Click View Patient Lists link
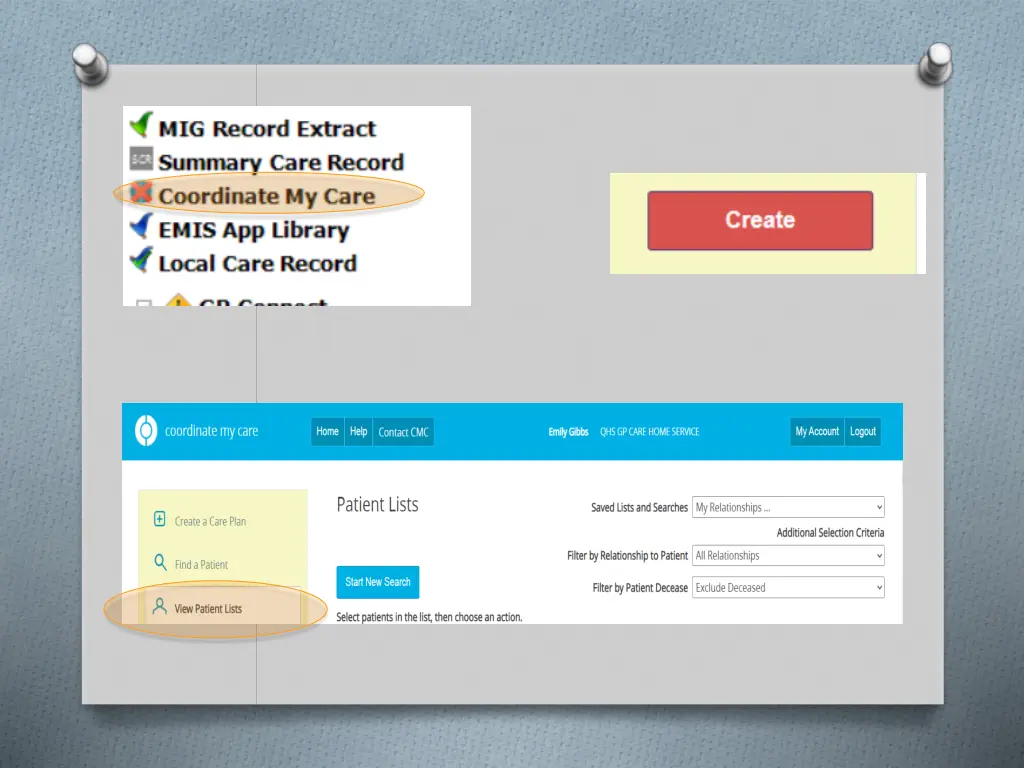This screenshot has height=768, width=1024. [208, 609]
